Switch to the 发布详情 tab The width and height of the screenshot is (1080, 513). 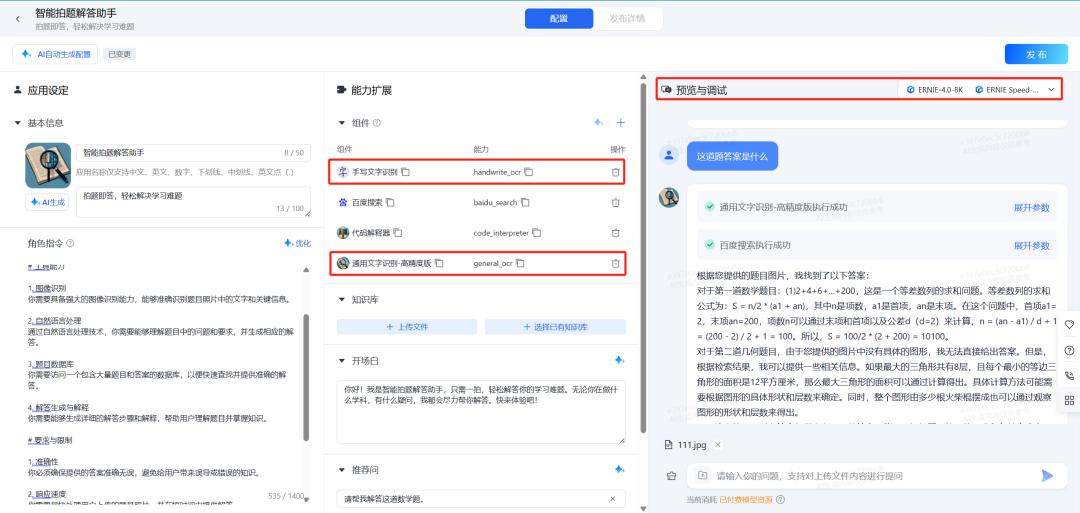(x=627, y=19)
